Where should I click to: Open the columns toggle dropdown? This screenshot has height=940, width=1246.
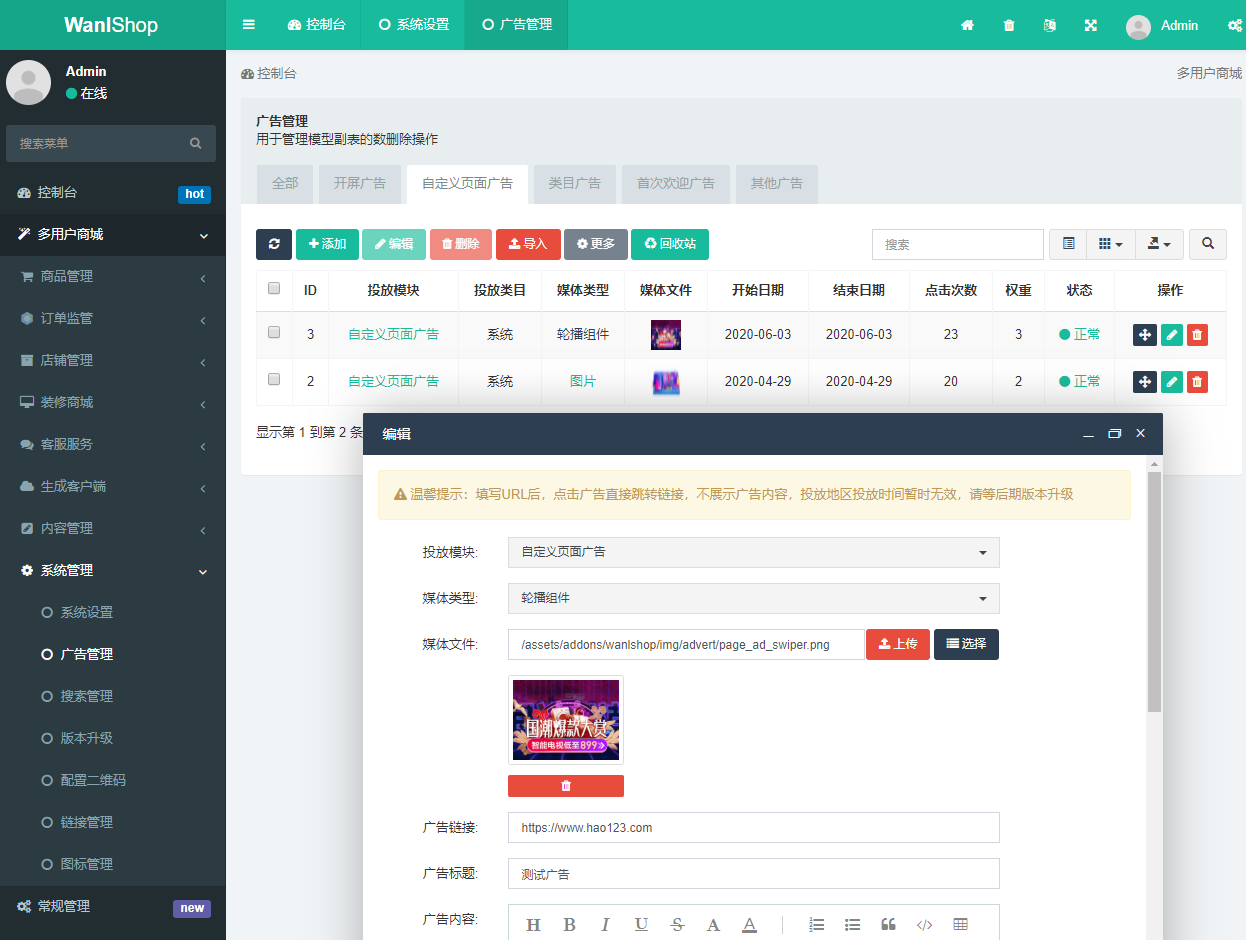1110,244
